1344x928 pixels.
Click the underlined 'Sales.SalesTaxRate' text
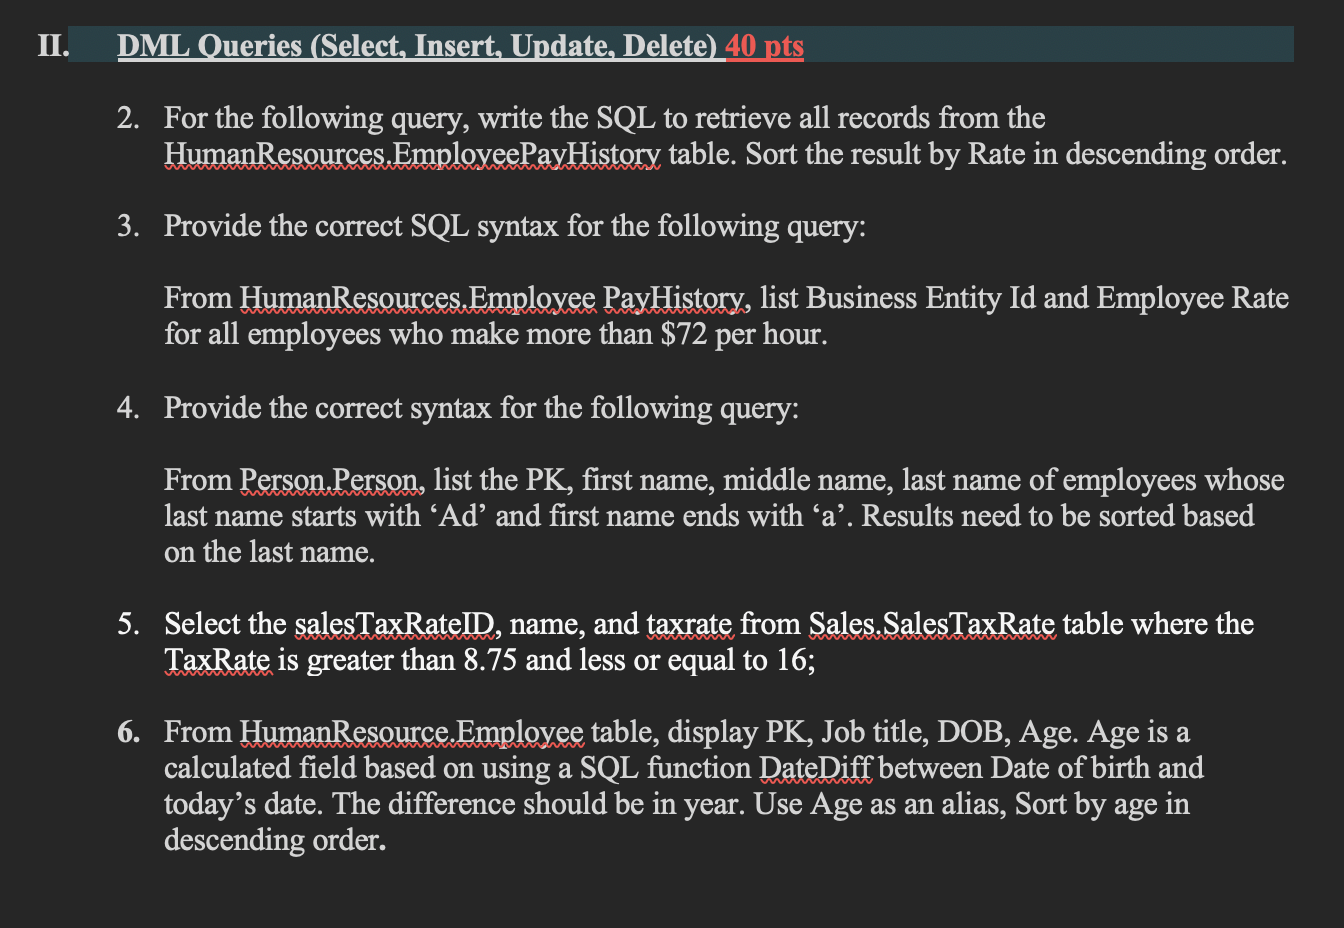pos(931,624)
